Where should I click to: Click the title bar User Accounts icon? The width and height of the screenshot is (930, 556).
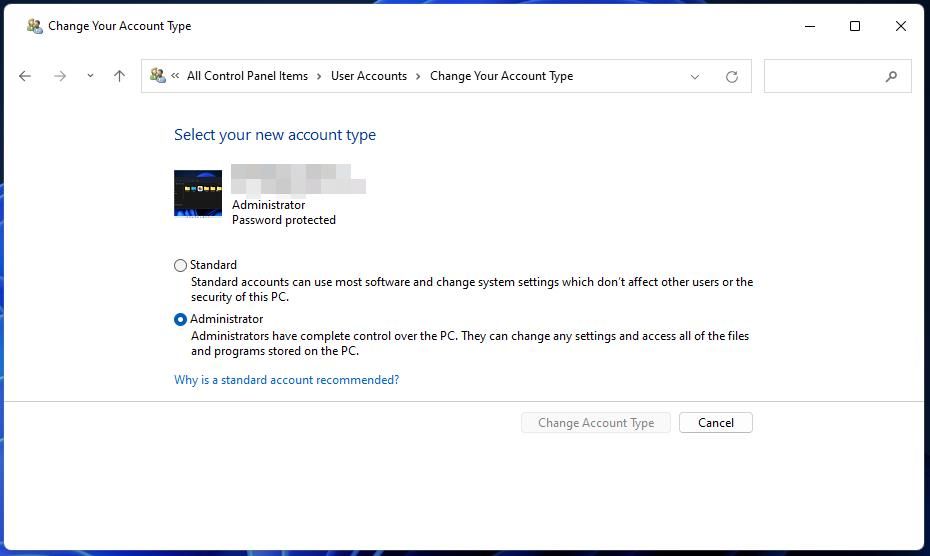click(x=34, y=26)
